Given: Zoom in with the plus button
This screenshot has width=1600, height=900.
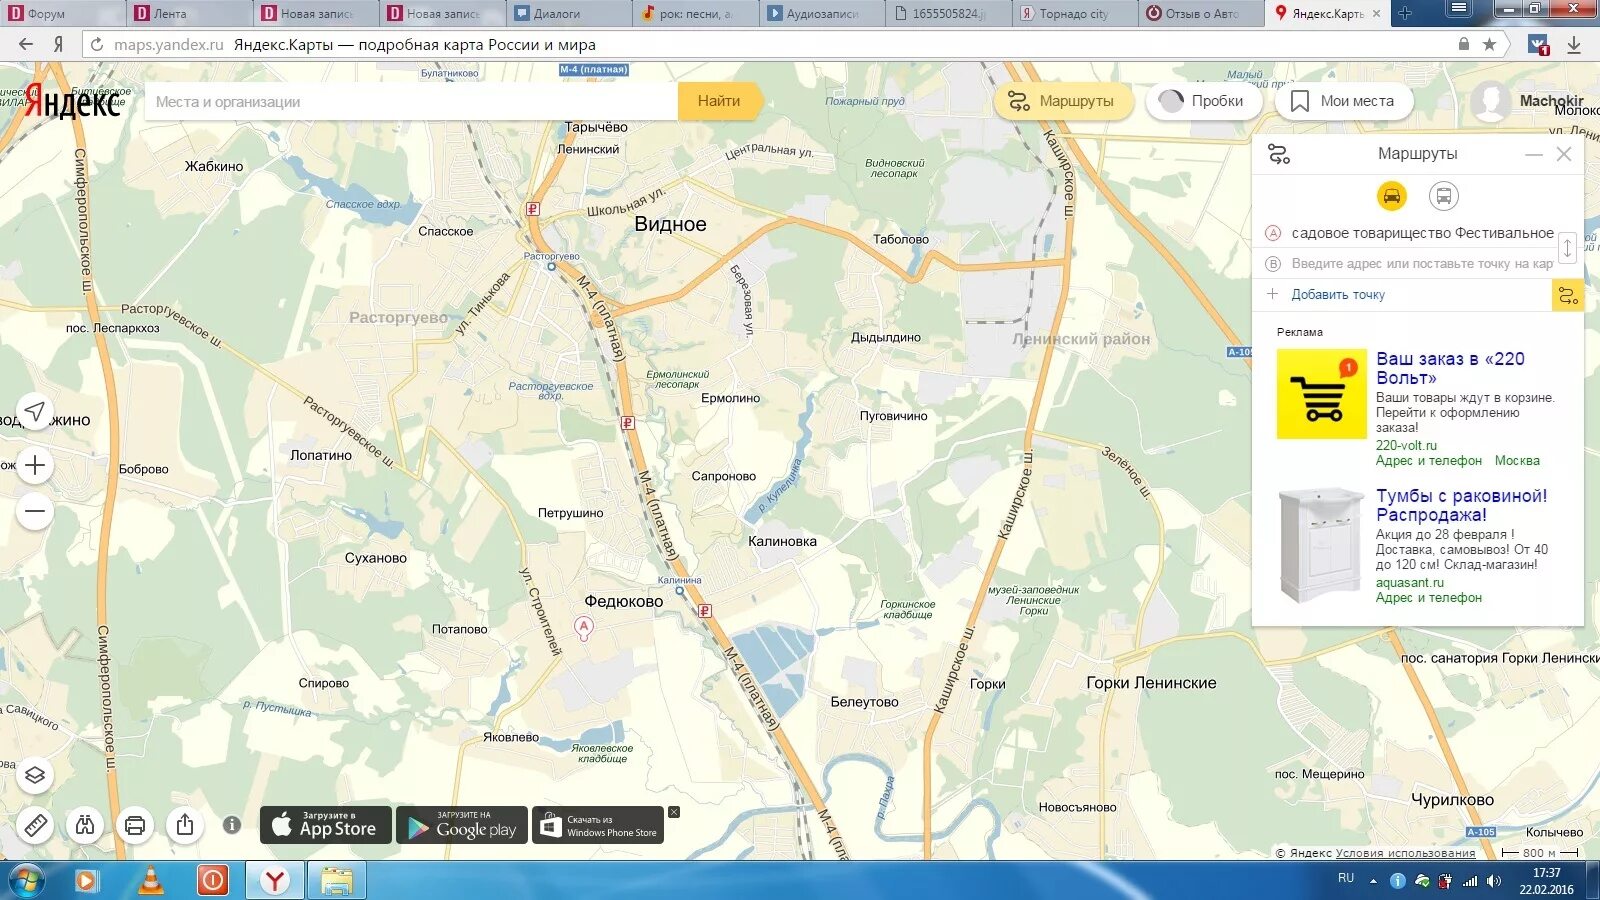Looking at the screenshot, I should click(35, 465).
